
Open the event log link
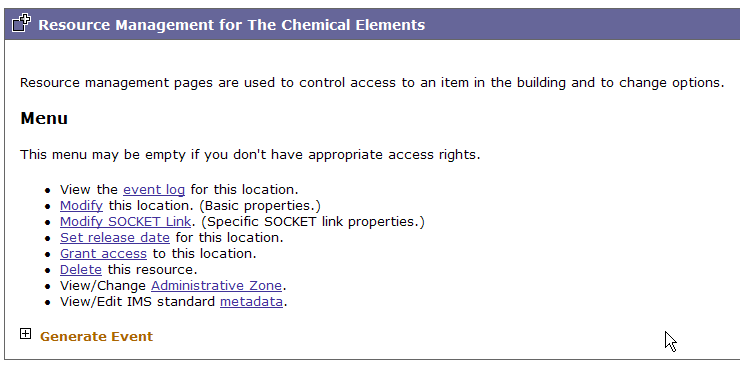[154, 190]
